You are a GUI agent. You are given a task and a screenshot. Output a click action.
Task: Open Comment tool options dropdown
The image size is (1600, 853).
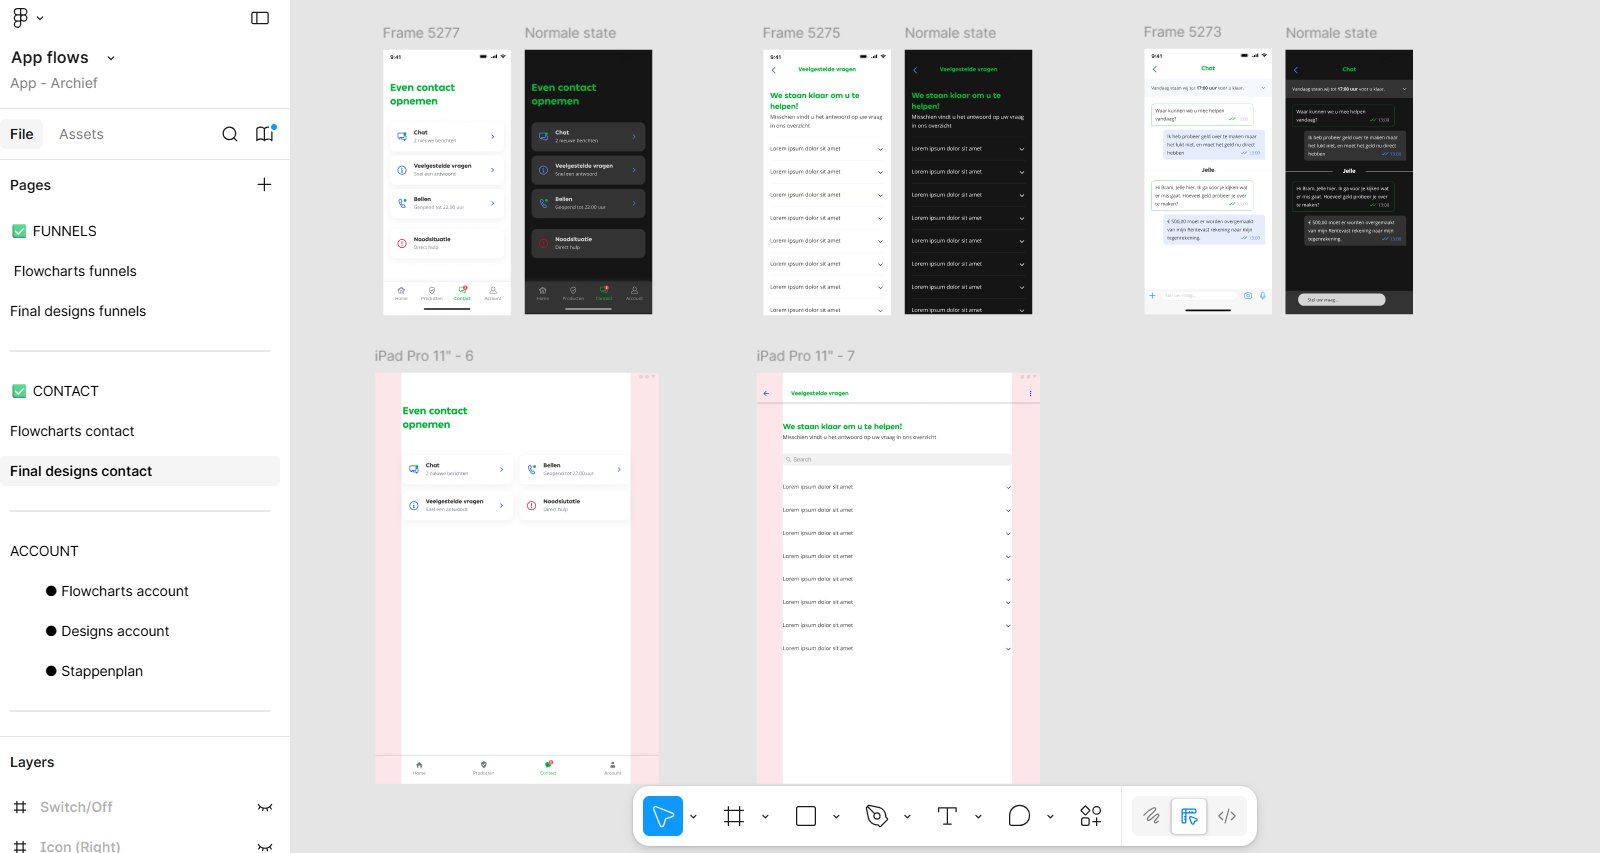pos(1050,817)
